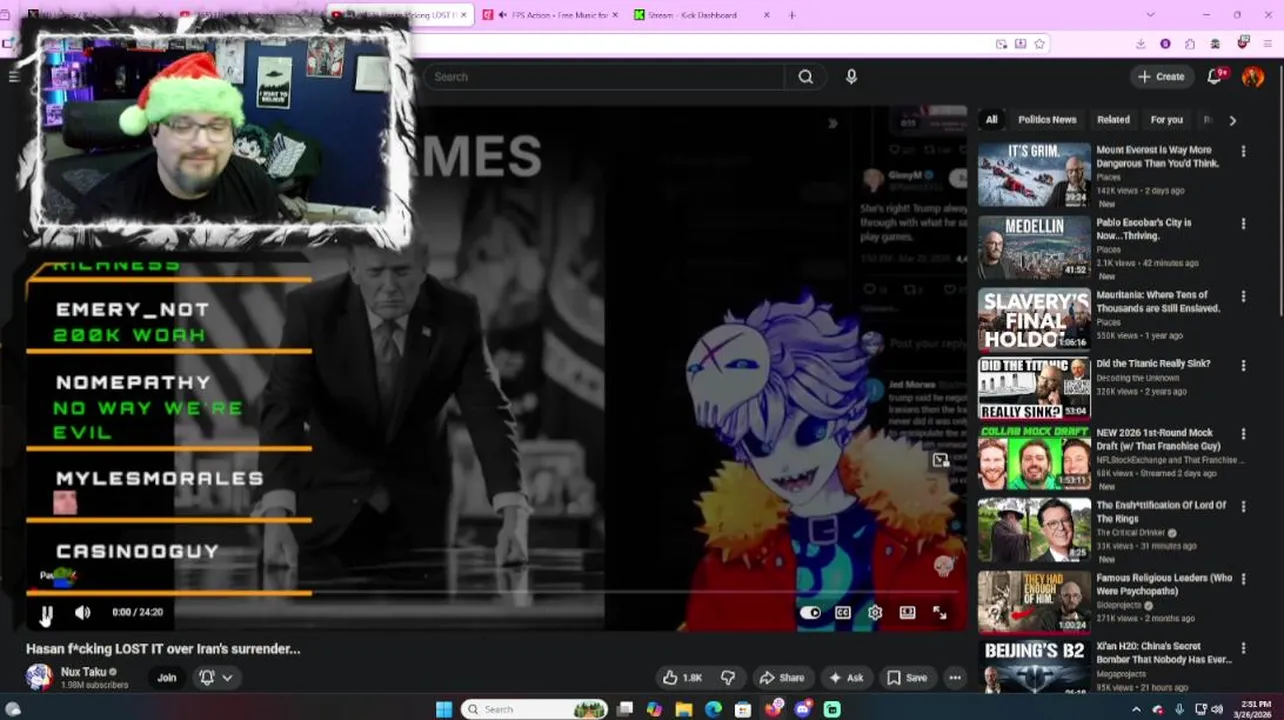This screenshot has width=1284, height=720.
Task: Bookmark the page with the star icon
Action: tap(1039, 44)
